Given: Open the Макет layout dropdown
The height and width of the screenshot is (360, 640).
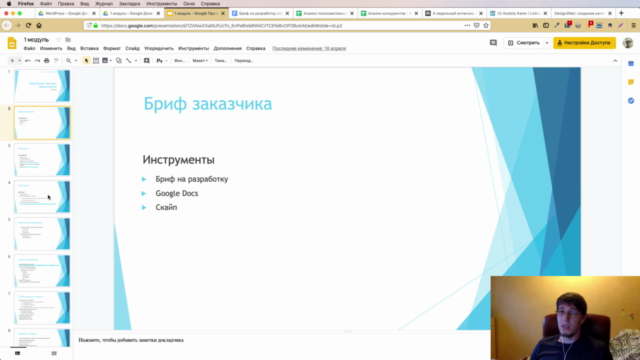Looking at the screenshot, I should click(x=200, y=60).
